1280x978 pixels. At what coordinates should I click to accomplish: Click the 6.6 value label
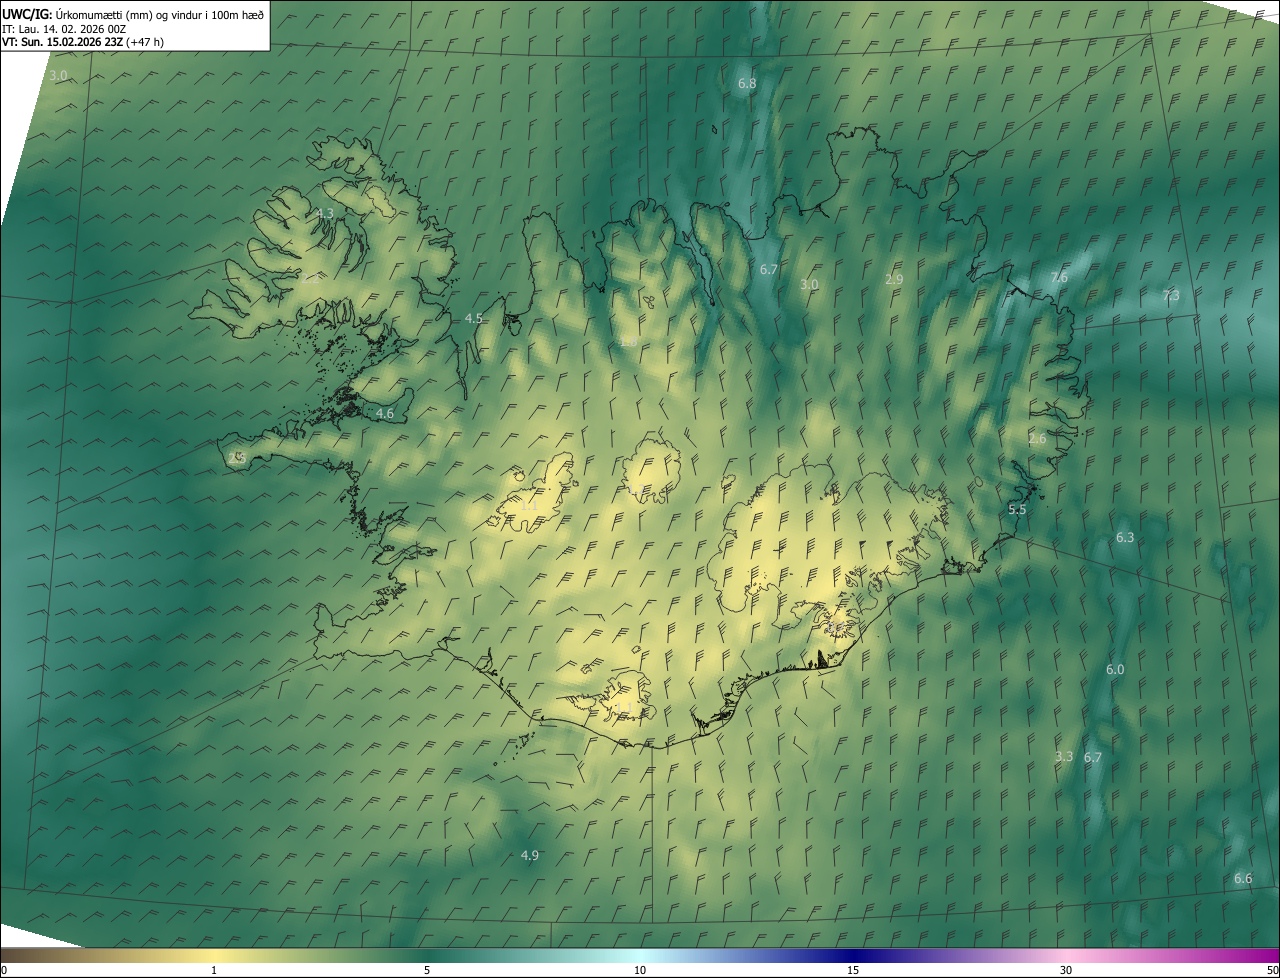(x=1243, y=879)
